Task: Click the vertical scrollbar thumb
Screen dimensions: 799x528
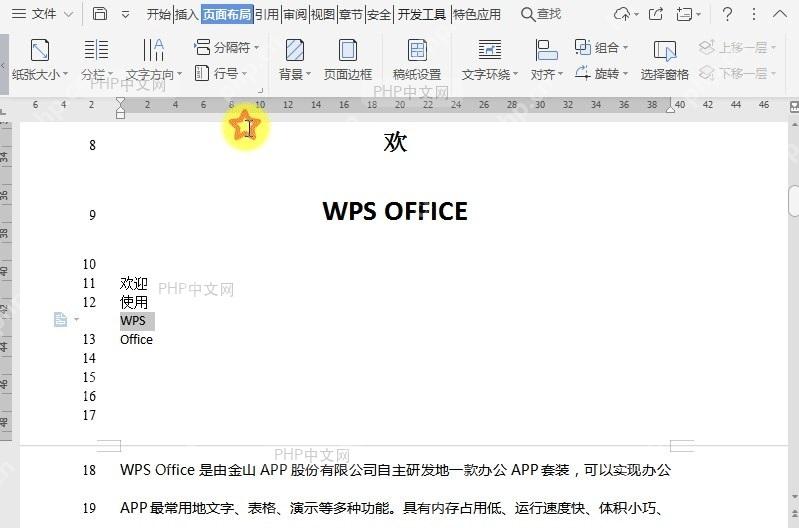Action: [x=793, y=201]
